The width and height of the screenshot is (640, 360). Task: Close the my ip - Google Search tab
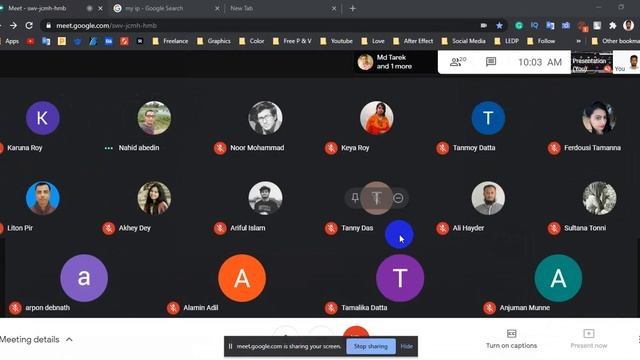(217, 8)
